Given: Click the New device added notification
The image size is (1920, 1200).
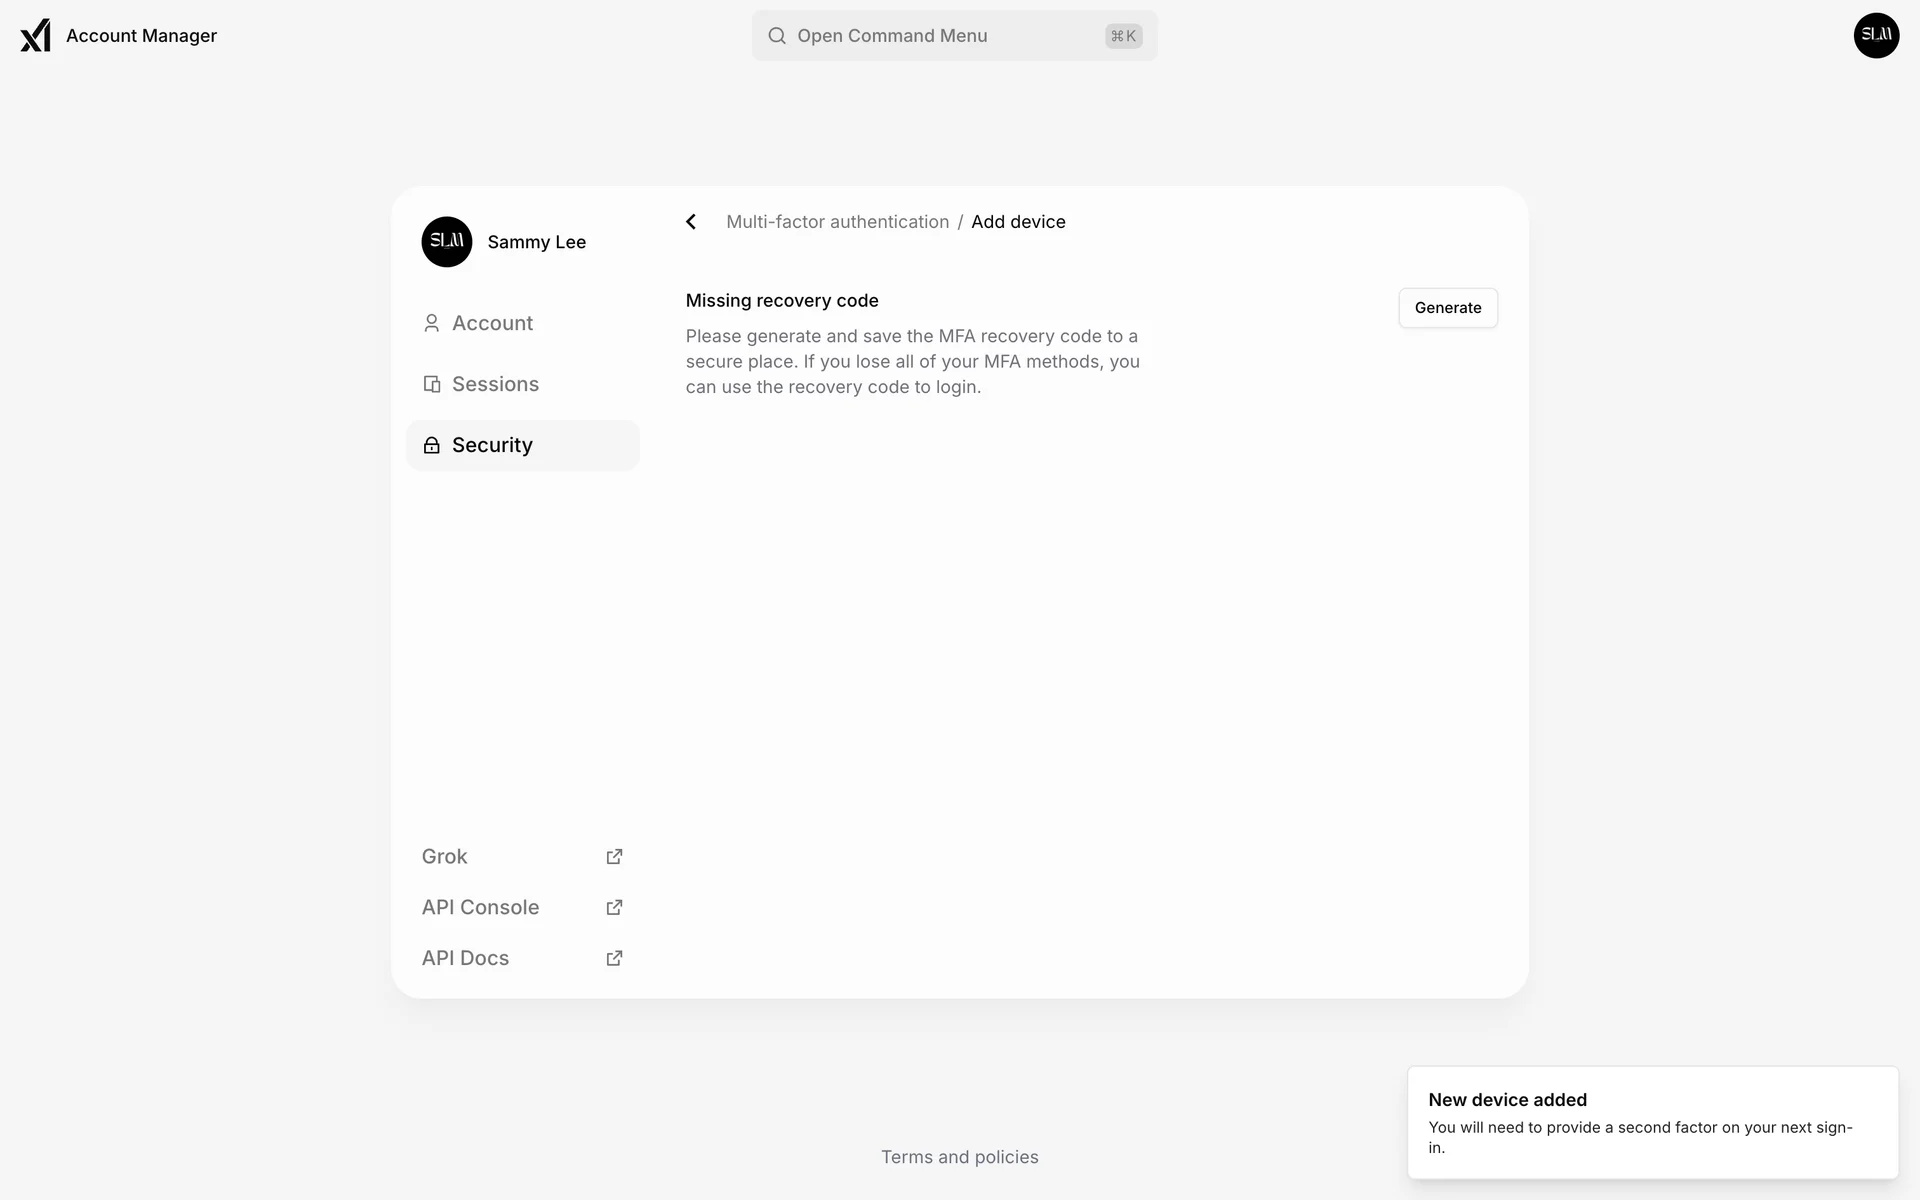Looking at the screenshot, I should (1652, 1122).
